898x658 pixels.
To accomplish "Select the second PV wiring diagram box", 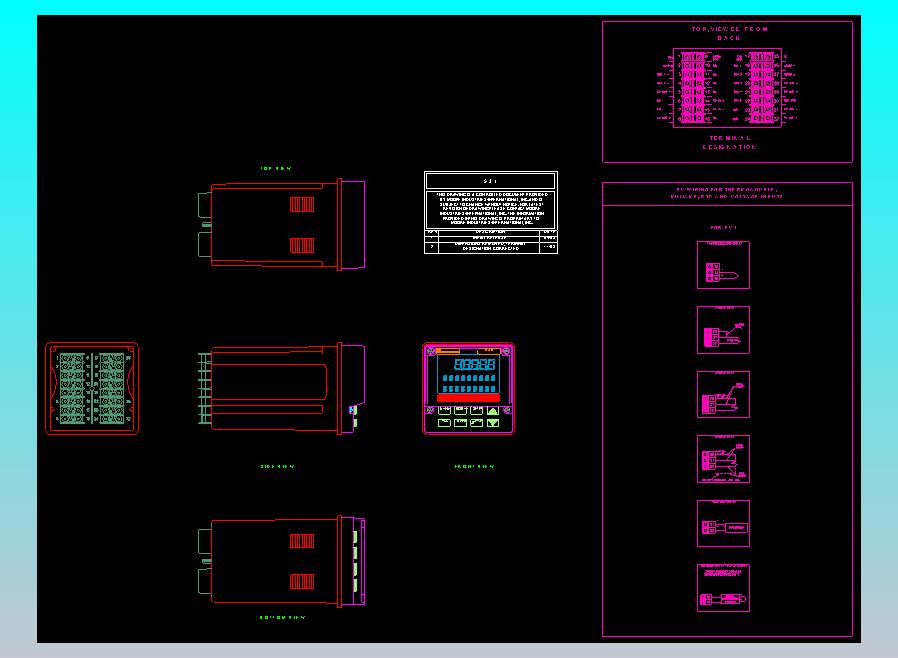I will coord(723,330).
